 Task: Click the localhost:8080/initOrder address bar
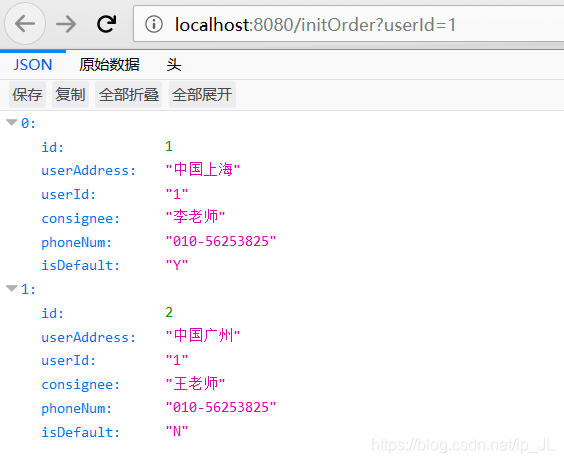348,24
